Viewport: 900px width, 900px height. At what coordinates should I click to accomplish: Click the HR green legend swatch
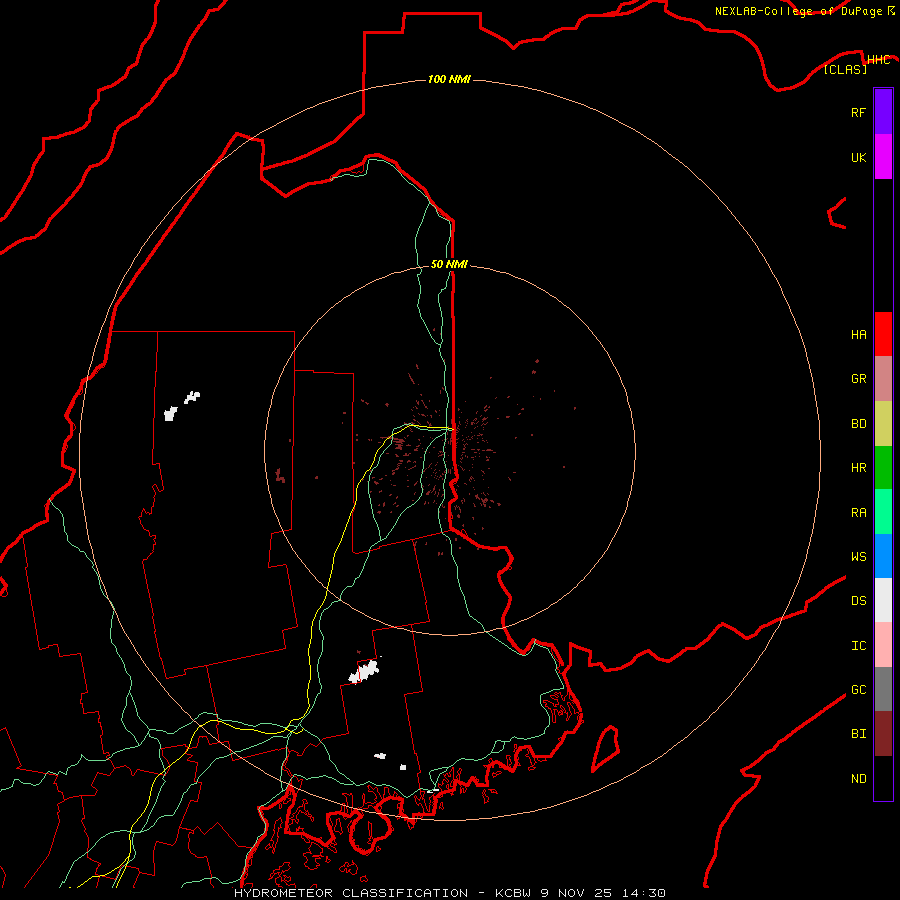tap(883, 468)
